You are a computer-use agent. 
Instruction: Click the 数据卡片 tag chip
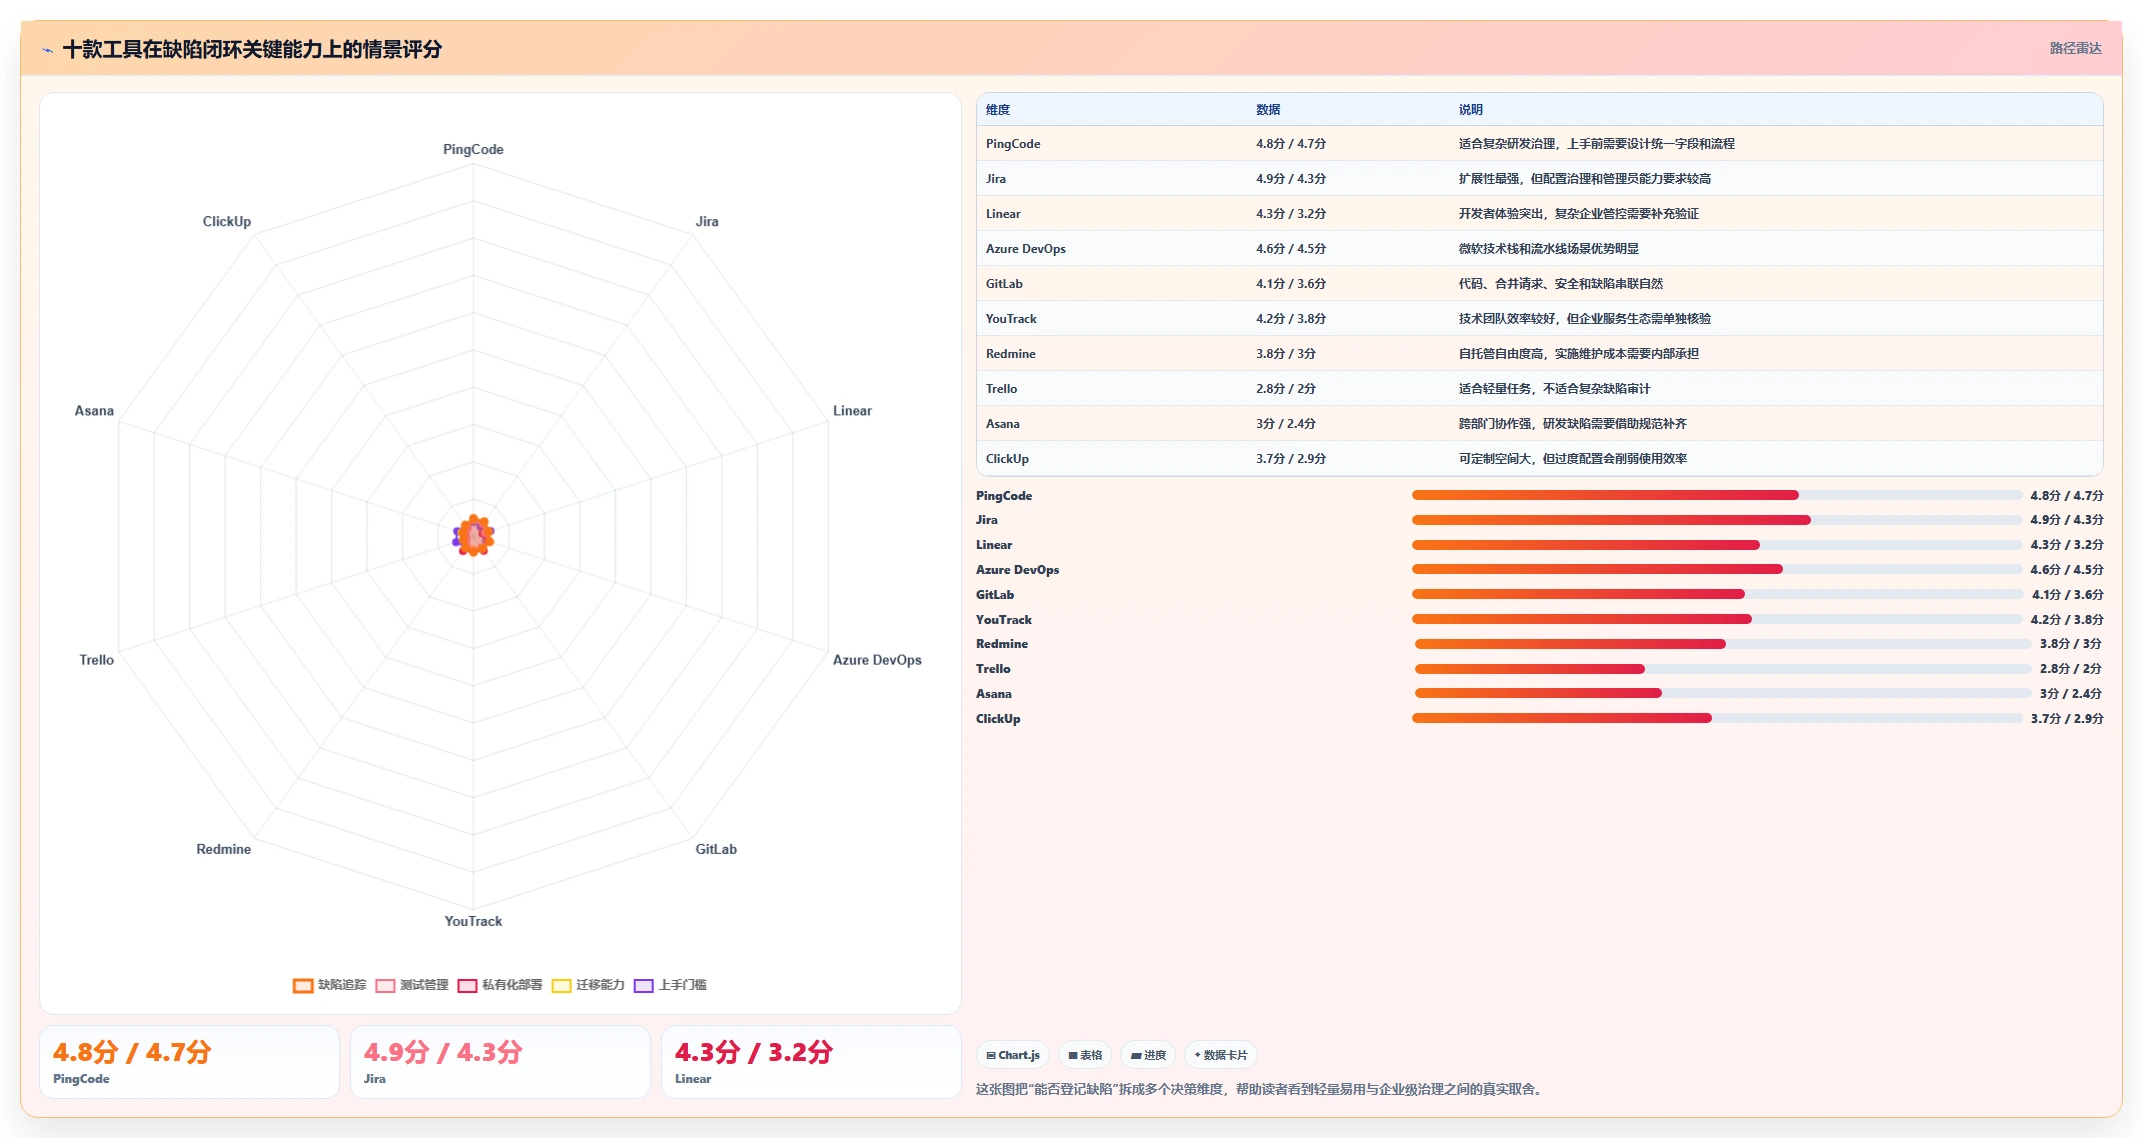tap(1221, 1055)
